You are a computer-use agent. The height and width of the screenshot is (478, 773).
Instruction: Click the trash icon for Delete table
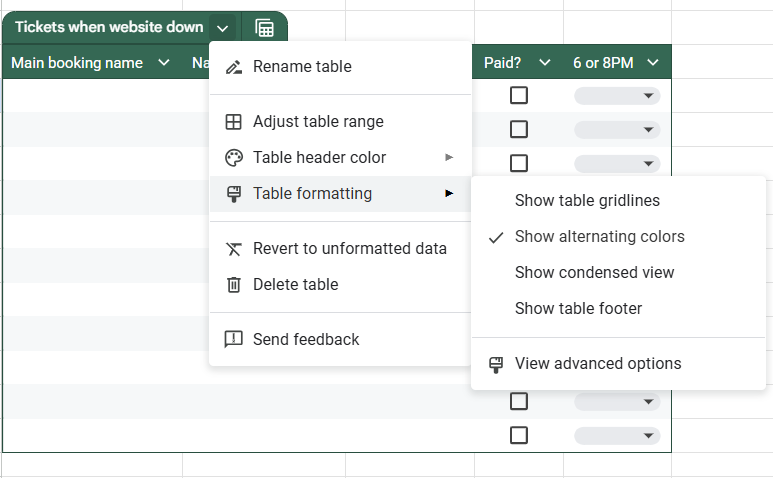[x=233, y=285]
